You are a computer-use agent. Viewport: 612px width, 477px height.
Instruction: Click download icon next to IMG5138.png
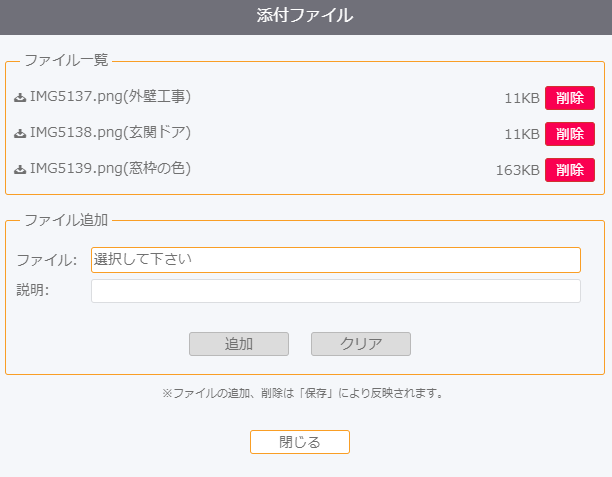[20, 133]
